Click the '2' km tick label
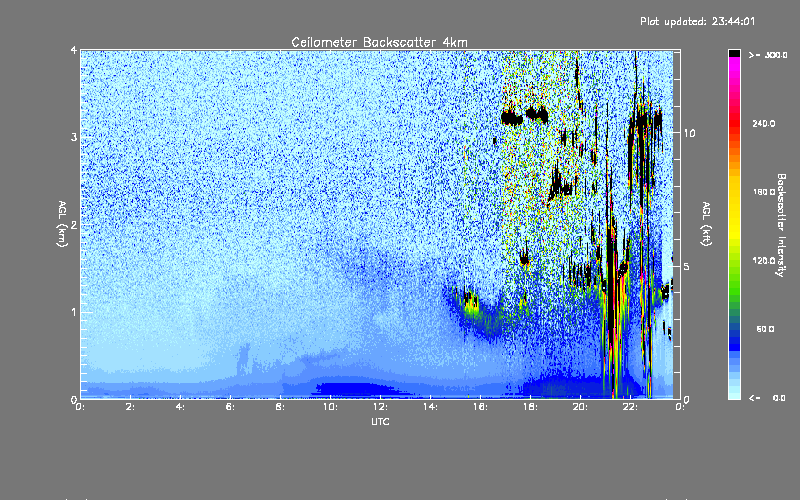800x500 pixels. (x=74, y=224)
